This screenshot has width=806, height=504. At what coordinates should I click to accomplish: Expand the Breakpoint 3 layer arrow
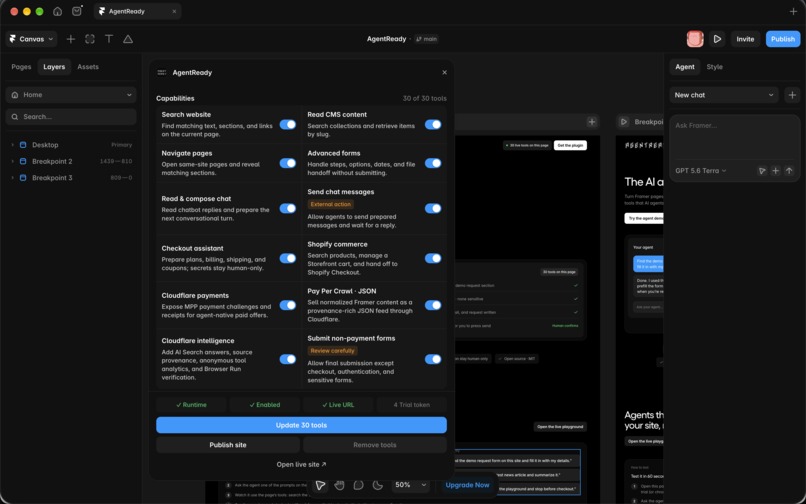pos(12,178)
